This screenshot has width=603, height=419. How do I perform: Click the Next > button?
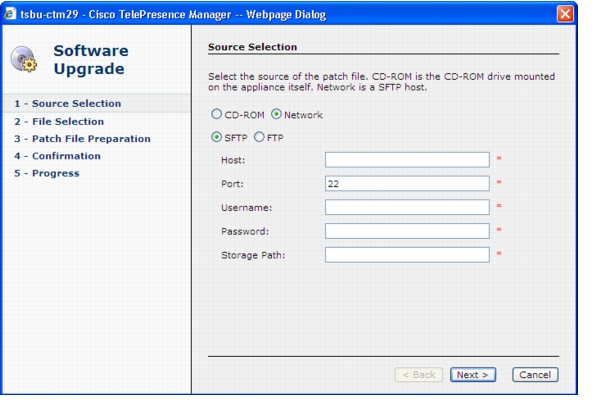coord(473,375)
